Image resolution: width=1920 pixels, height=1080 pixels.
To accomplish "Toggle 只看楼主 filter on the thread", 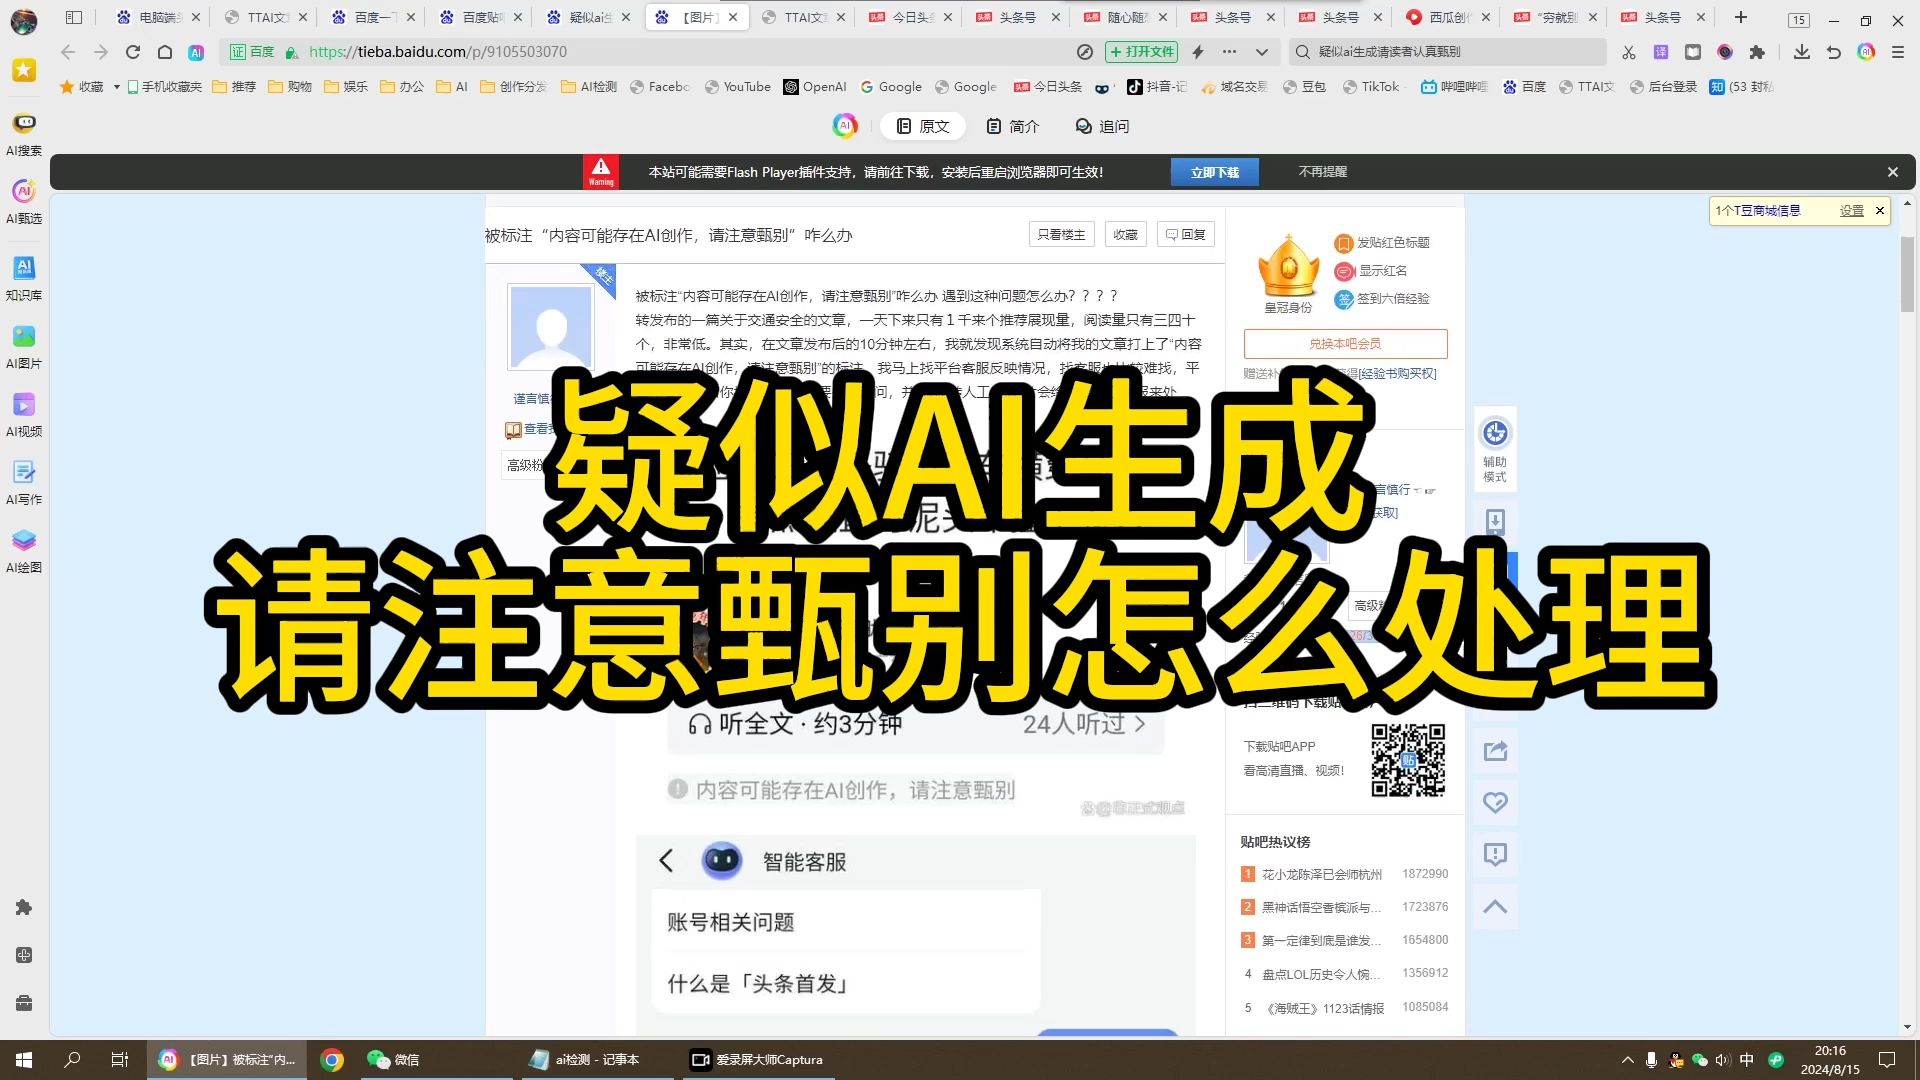I will 1061,234.
